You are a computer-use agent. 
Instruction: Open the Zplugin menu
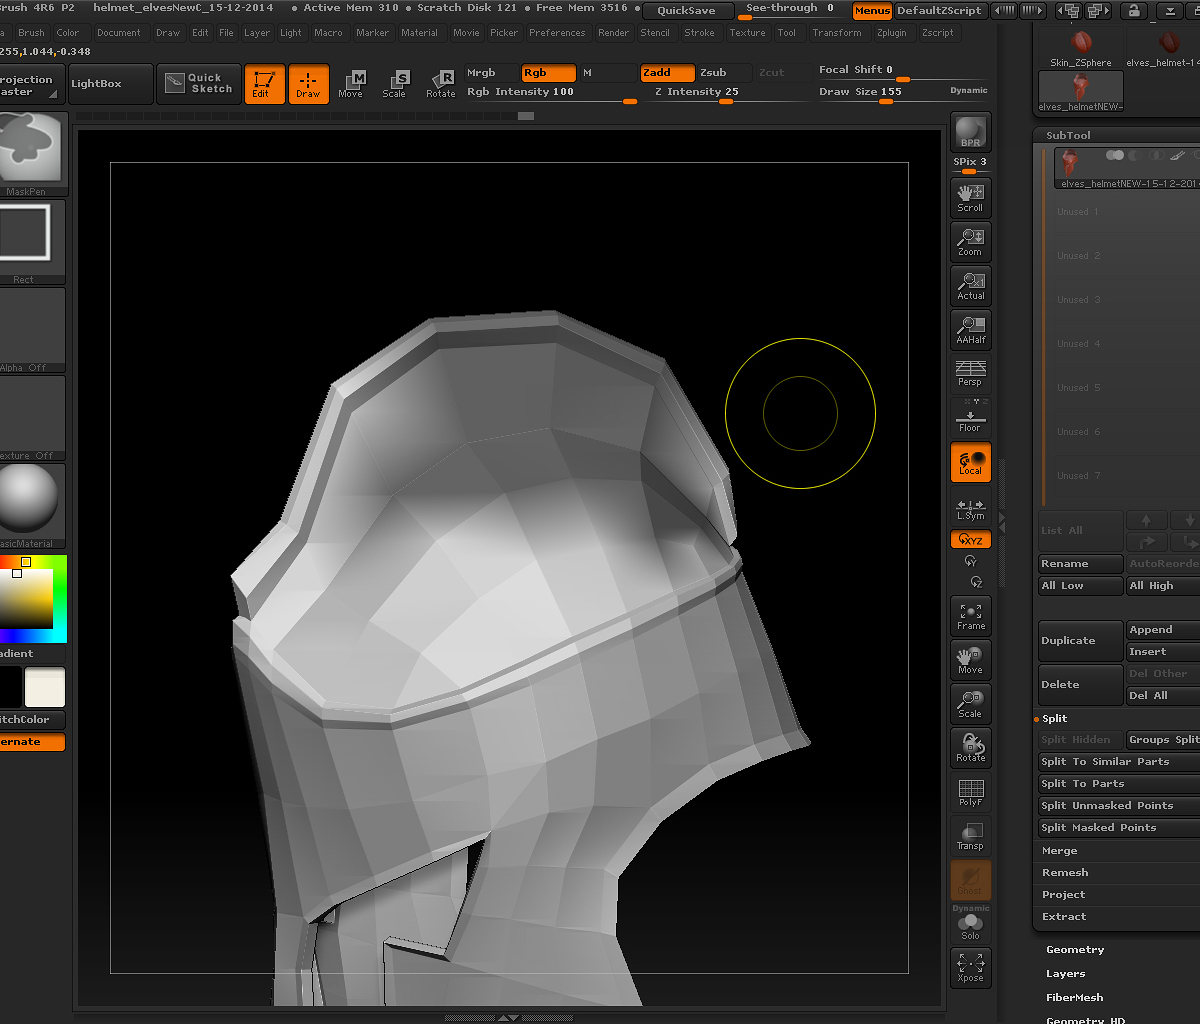click(891, 33)
